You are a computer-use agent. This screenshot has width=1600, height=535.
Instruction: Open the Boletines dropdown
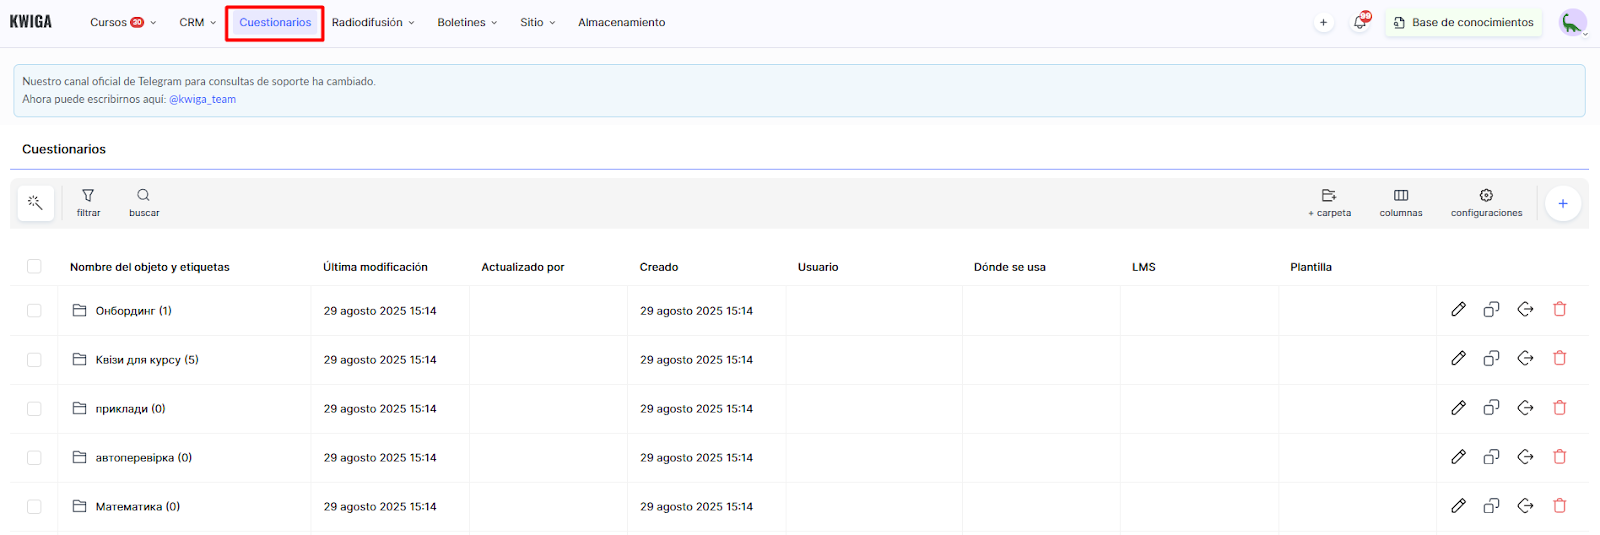click(x=466, y=22)
